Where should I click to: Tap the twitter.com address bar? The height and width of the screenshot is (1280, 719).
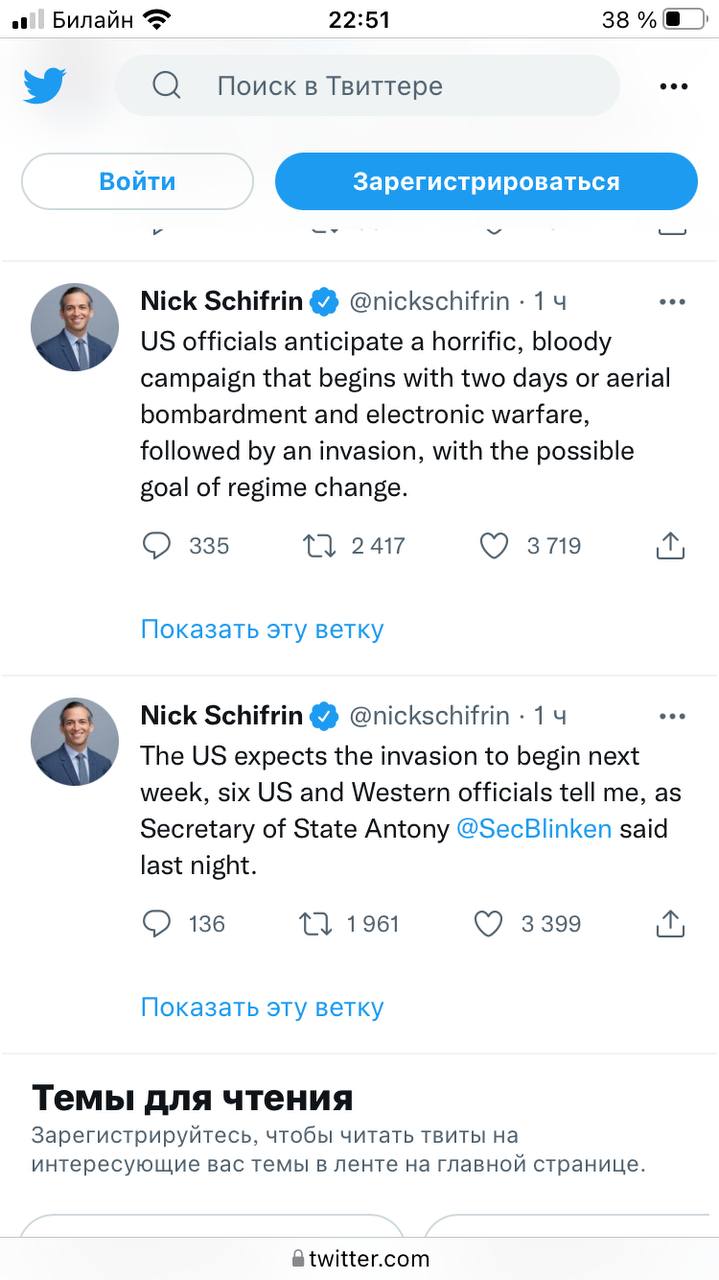(360, 1259)
